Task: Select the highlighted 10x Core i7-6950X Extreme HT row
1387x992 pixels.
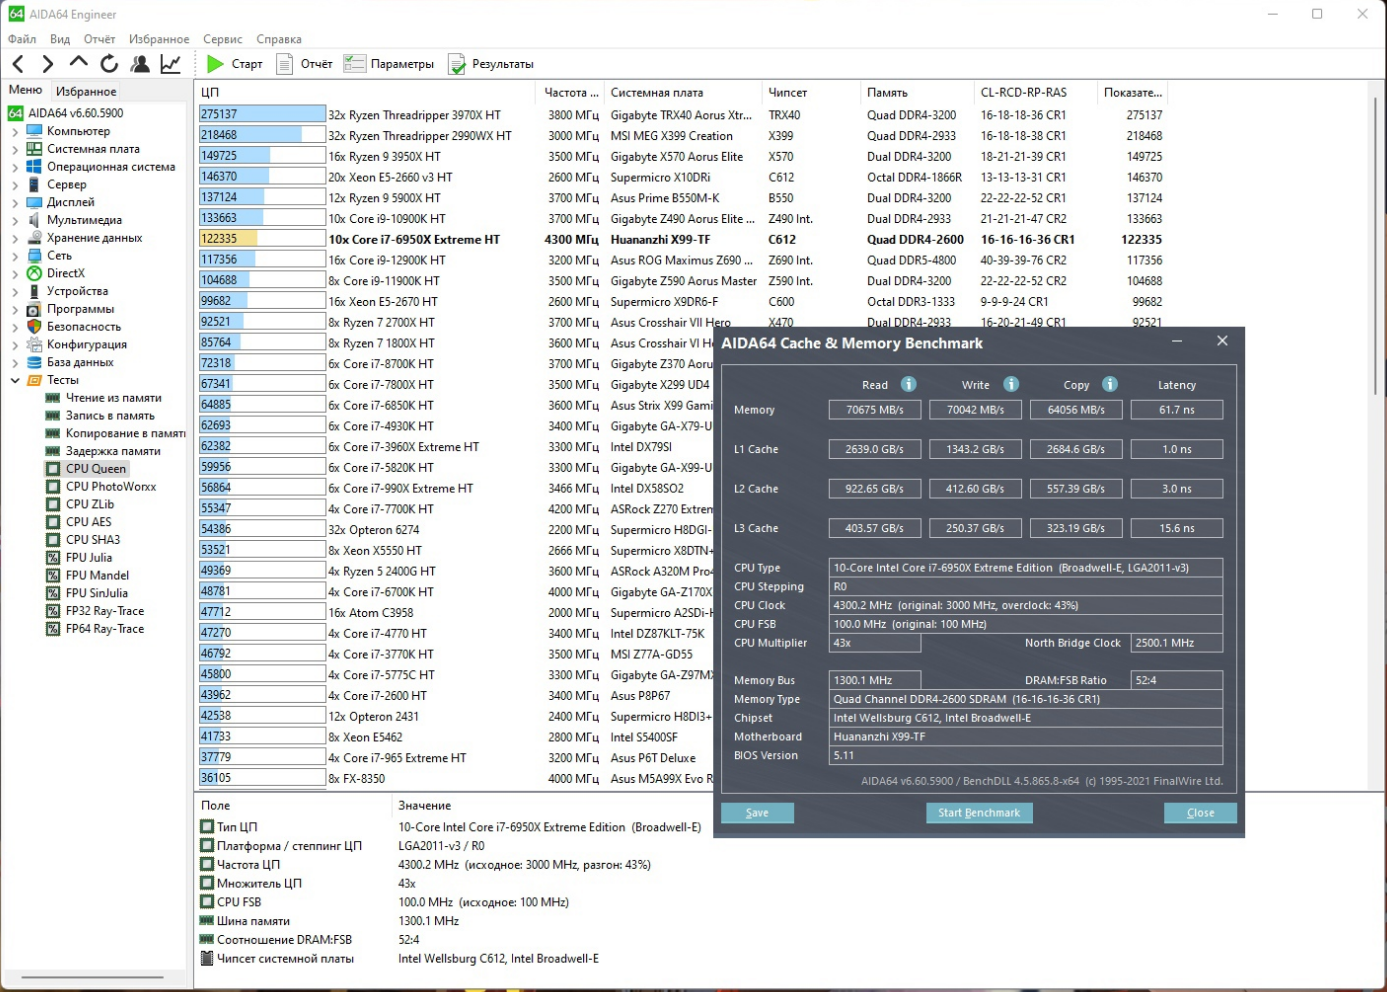Action: 683,240
